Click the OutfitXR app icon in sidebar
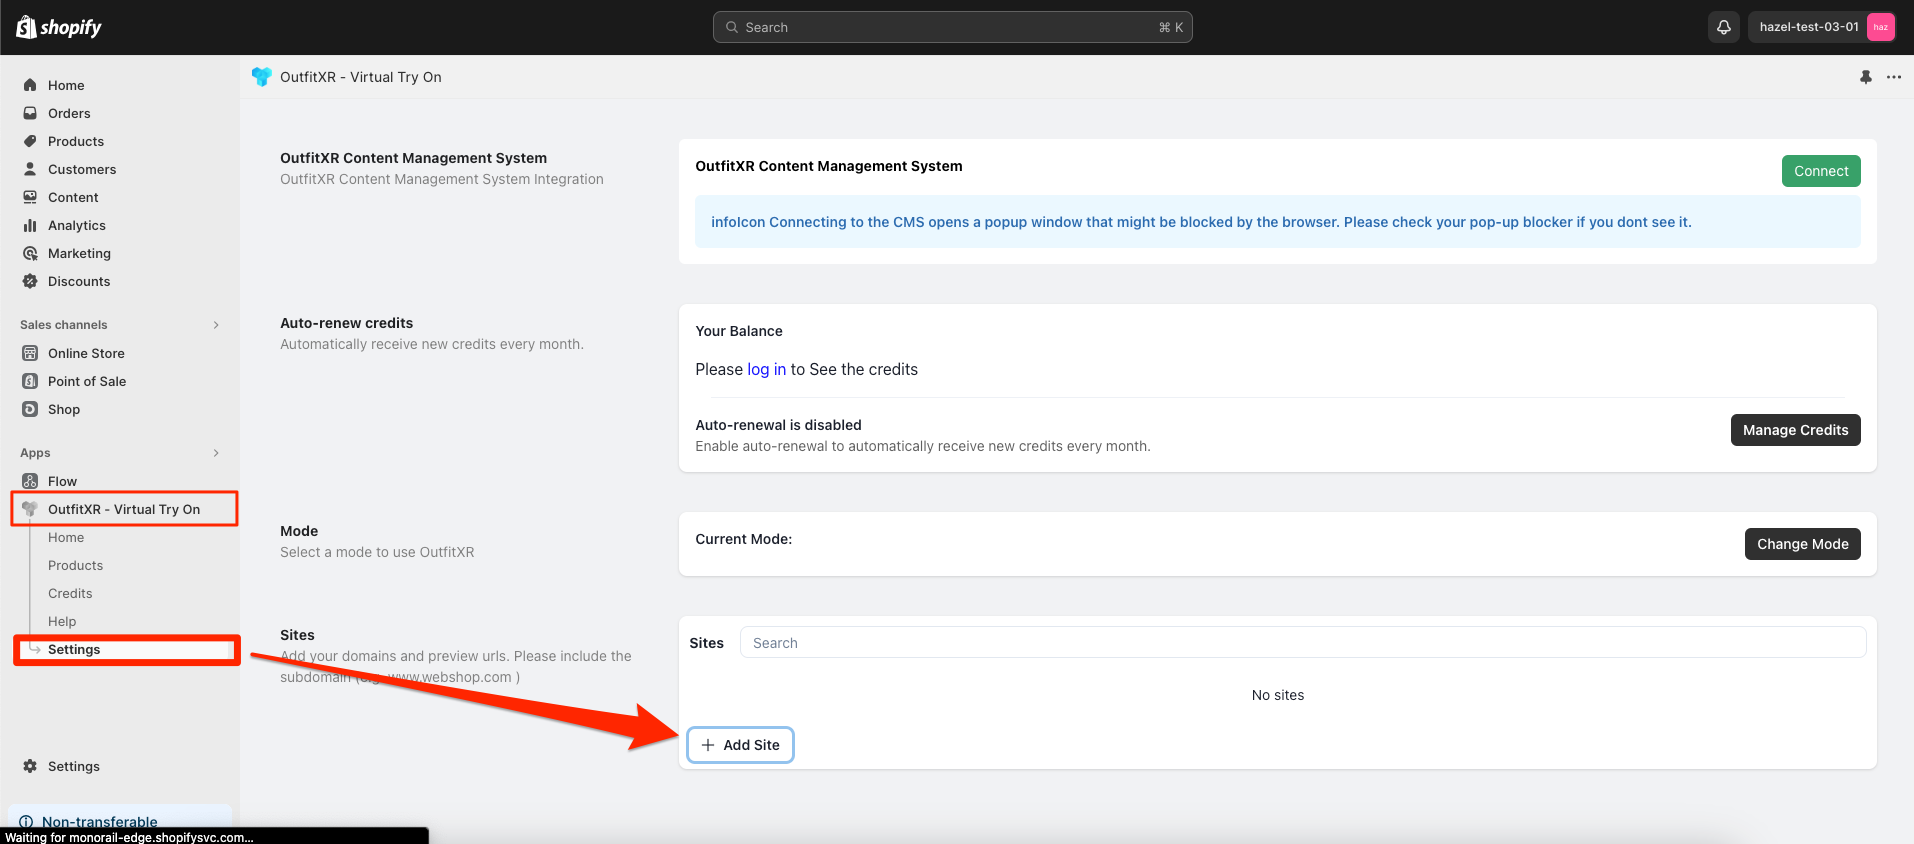1914x844 pixels. coord(30,509)
